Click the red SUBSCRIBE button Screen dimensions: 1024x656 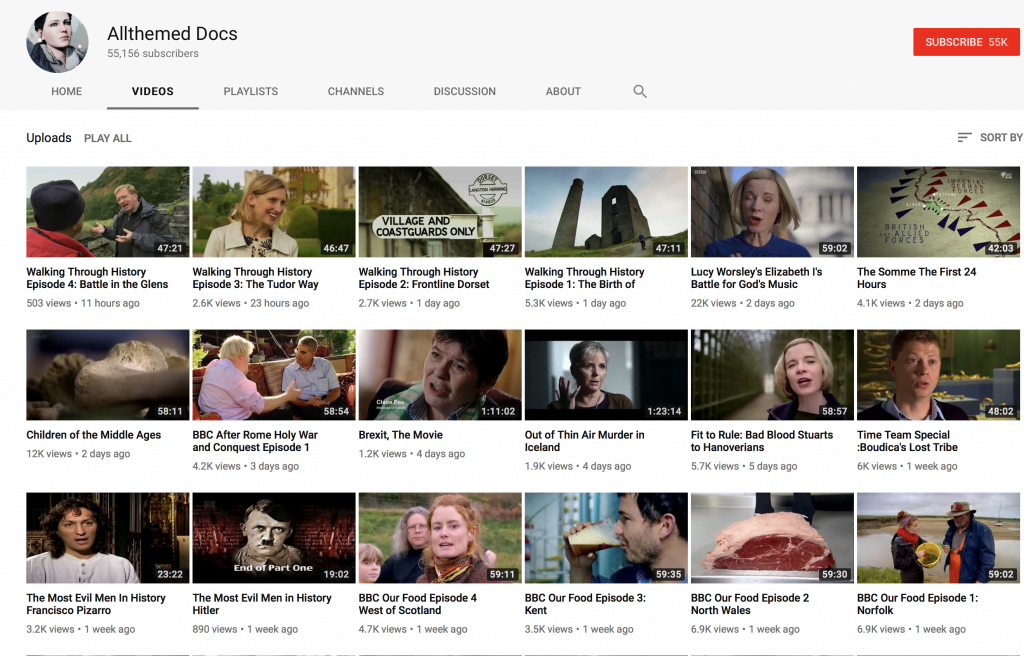(x=966, y=42)
